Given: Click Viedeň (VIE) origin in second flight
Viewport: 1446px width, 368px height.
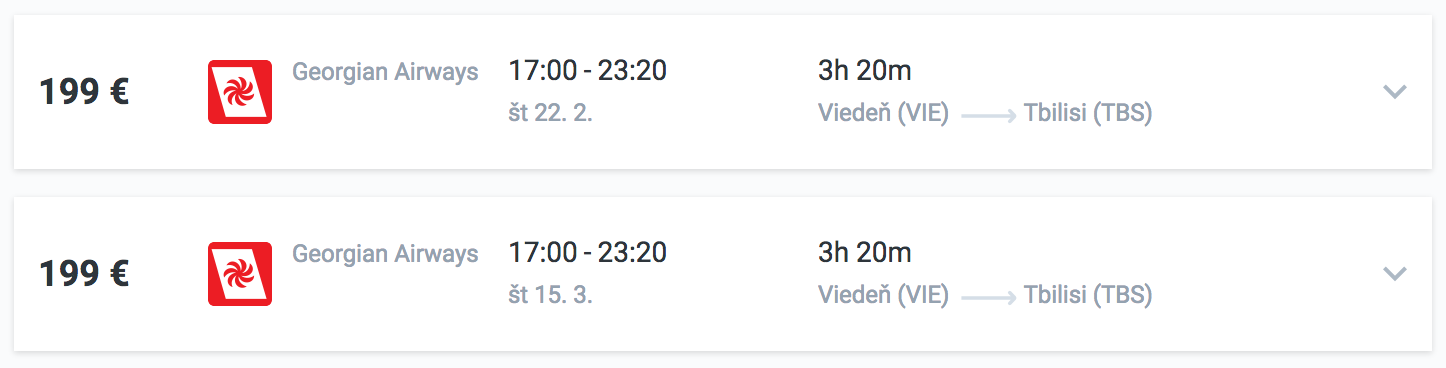Looking at the screenshot, I should [884, 296].
